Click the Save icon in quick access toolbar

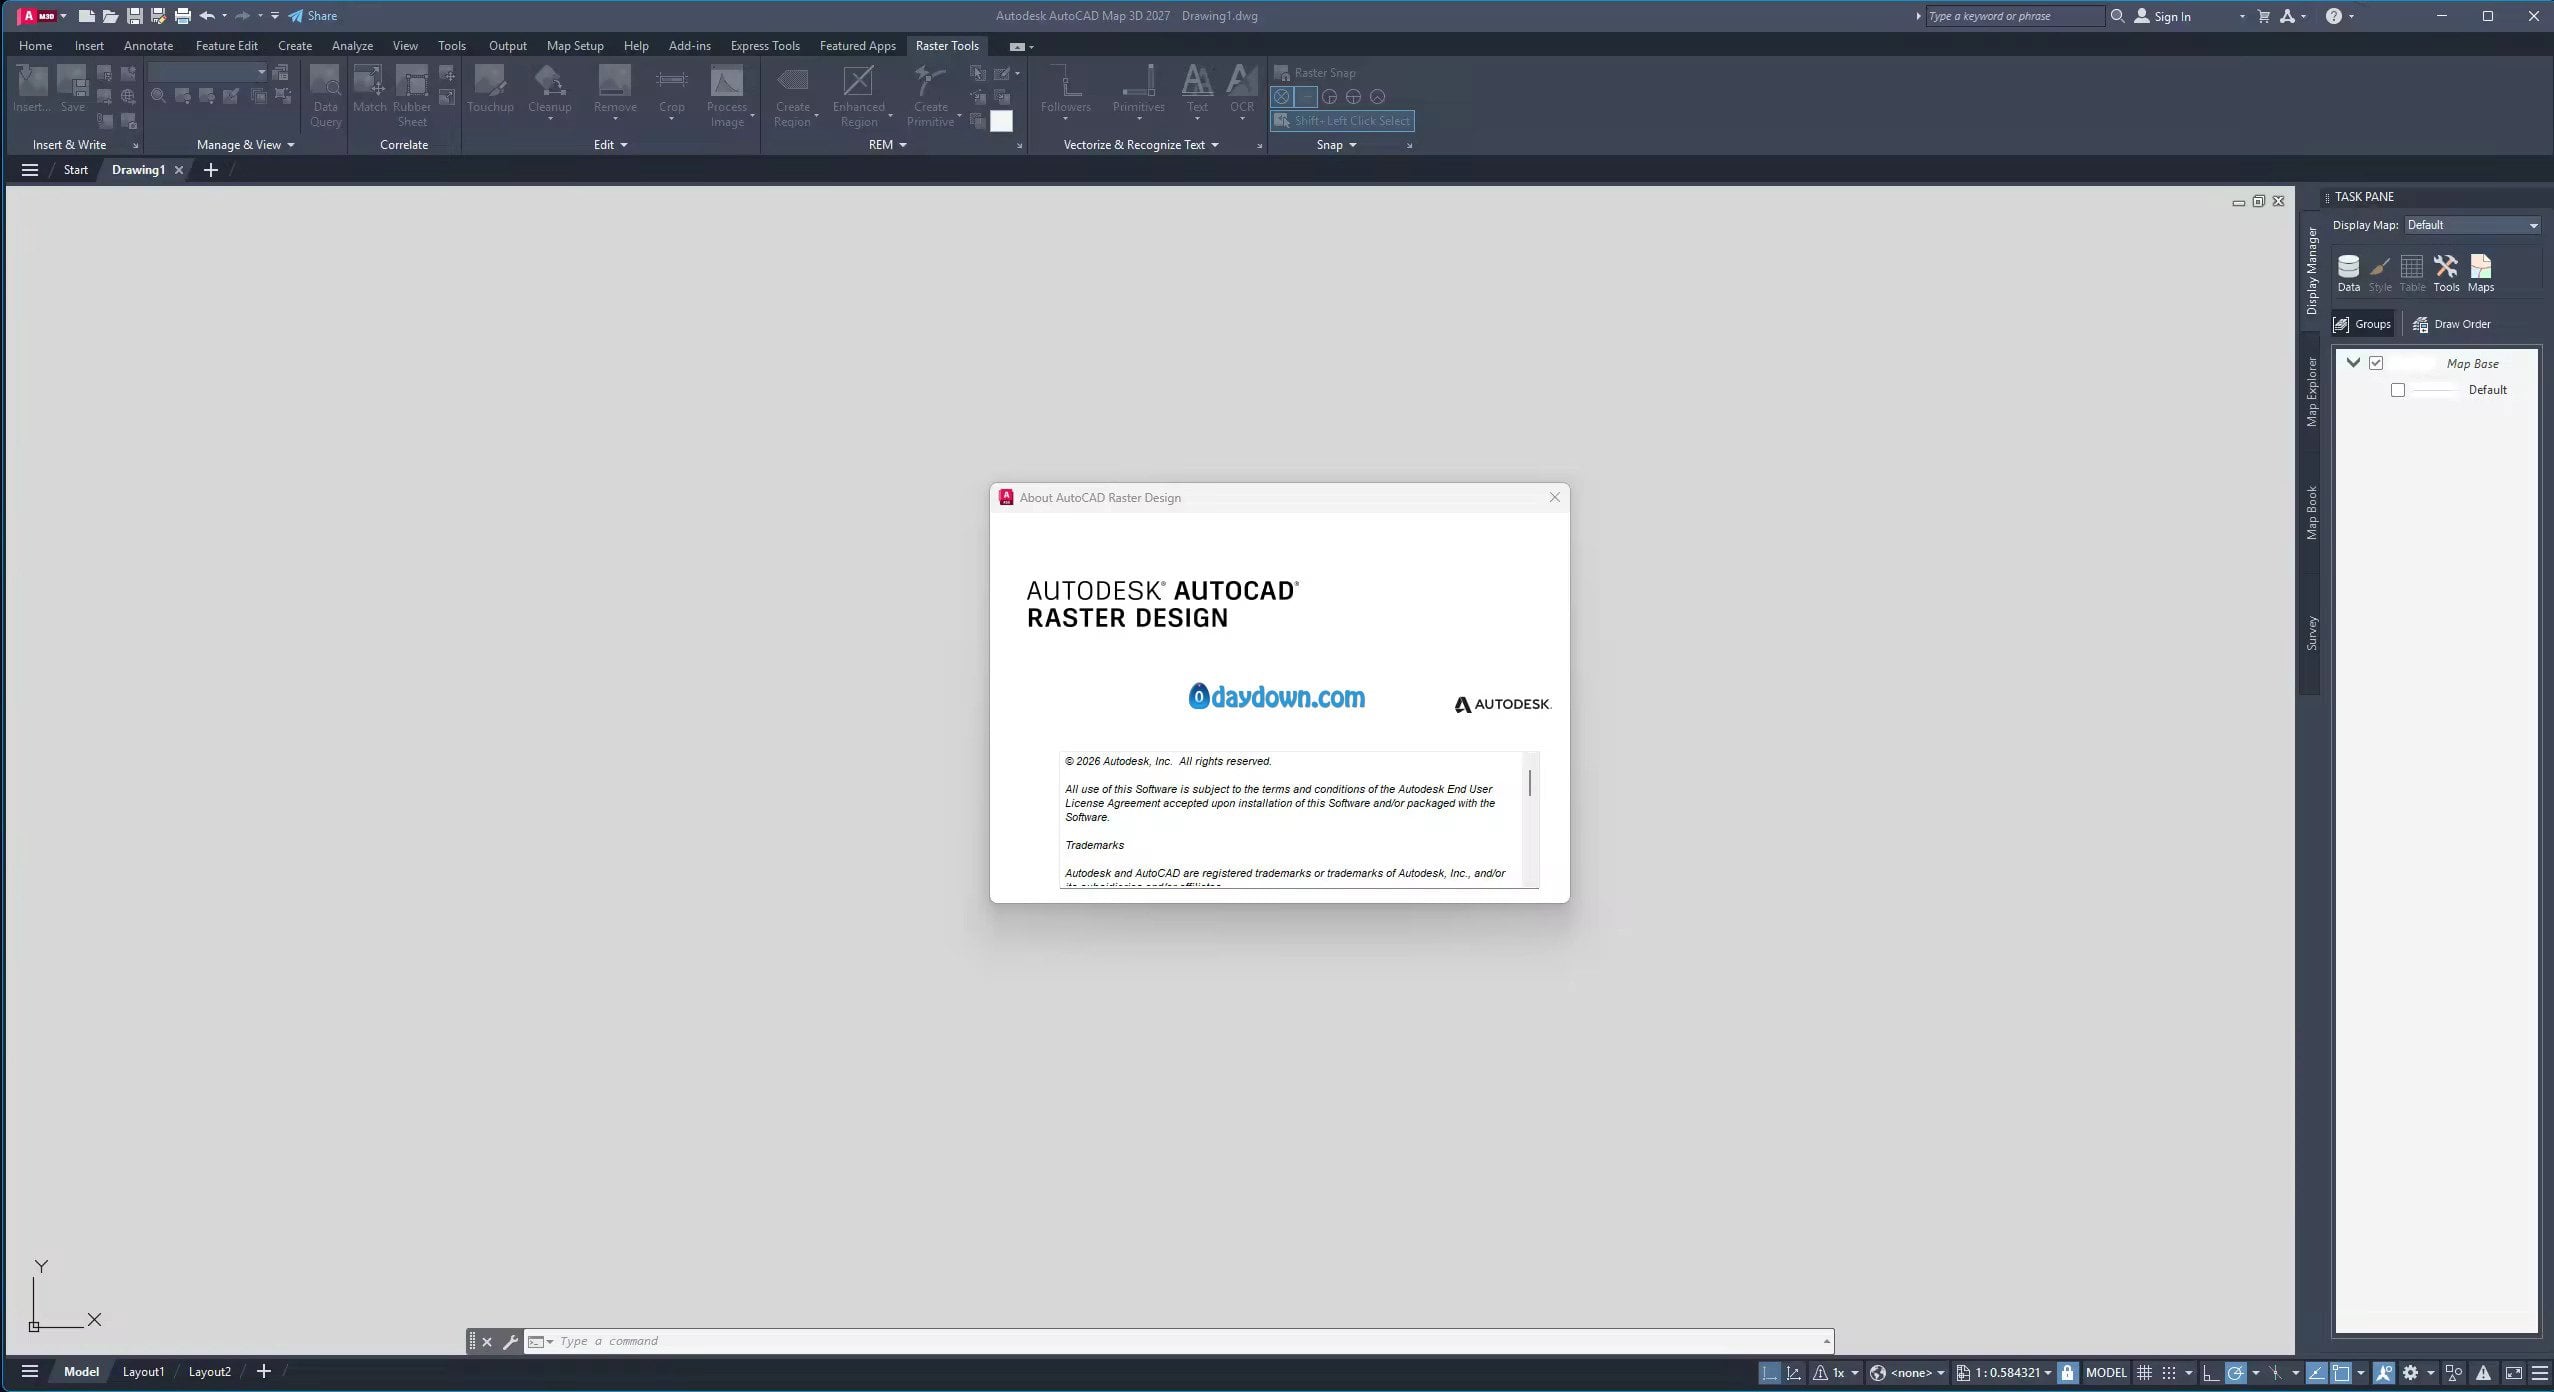(x=134, y=16)
